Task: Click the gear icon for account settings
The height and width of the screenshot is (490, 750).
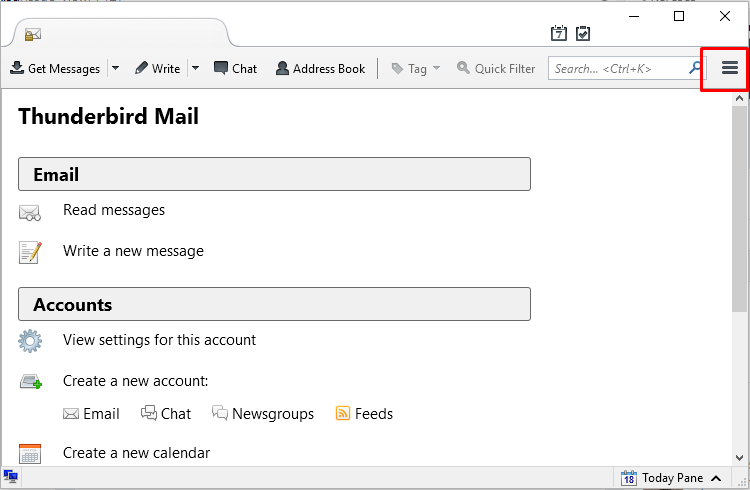Action: 30,341
